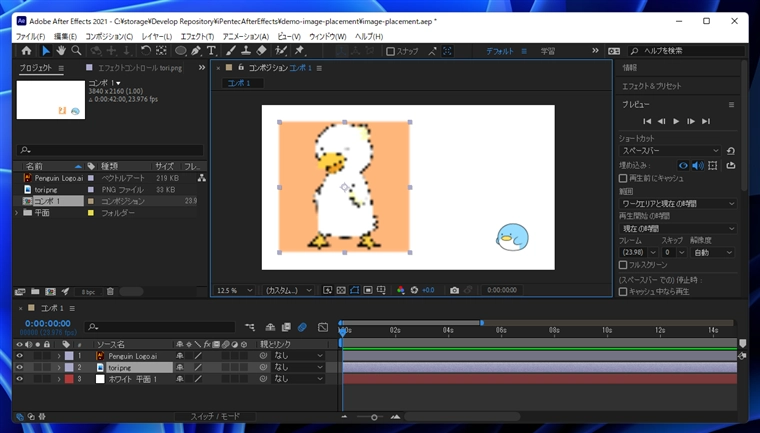Screen dimensions: 760x433
Task: Jump to the last frame
Action: (x=706, y=121)
